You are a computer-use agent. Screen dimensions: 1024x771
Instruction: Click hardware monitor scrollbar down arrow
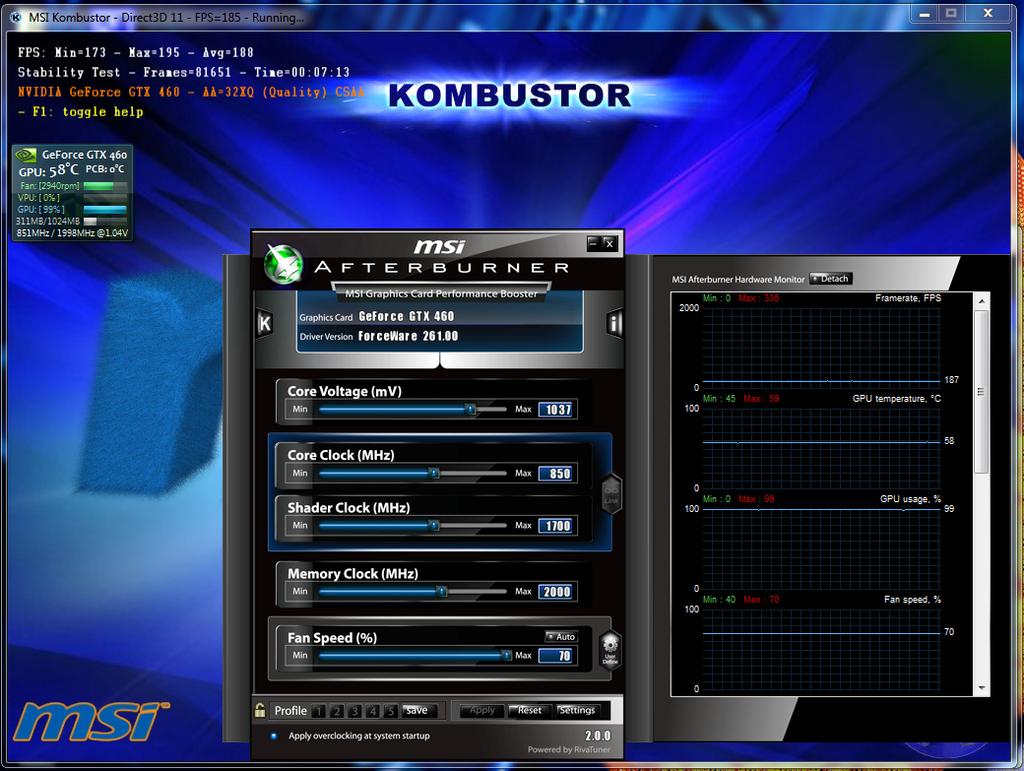coord(982,688)
